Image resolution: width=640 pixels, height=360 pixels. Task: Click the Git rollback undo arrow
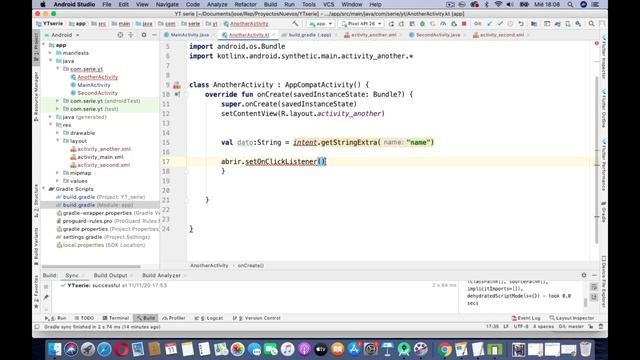[x=521, y=24]
